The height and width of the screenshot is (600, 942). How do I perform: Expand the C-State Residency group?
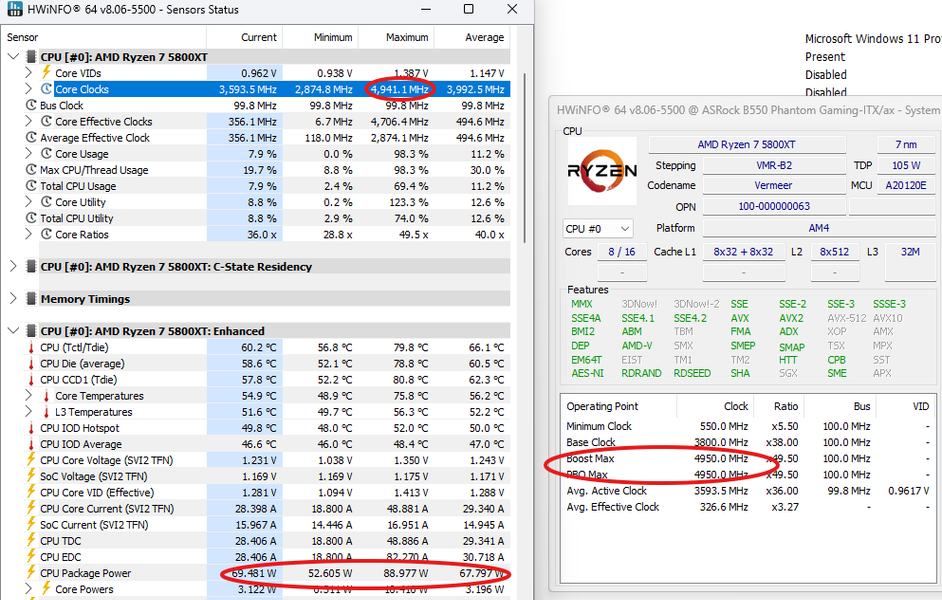[13, 266]
